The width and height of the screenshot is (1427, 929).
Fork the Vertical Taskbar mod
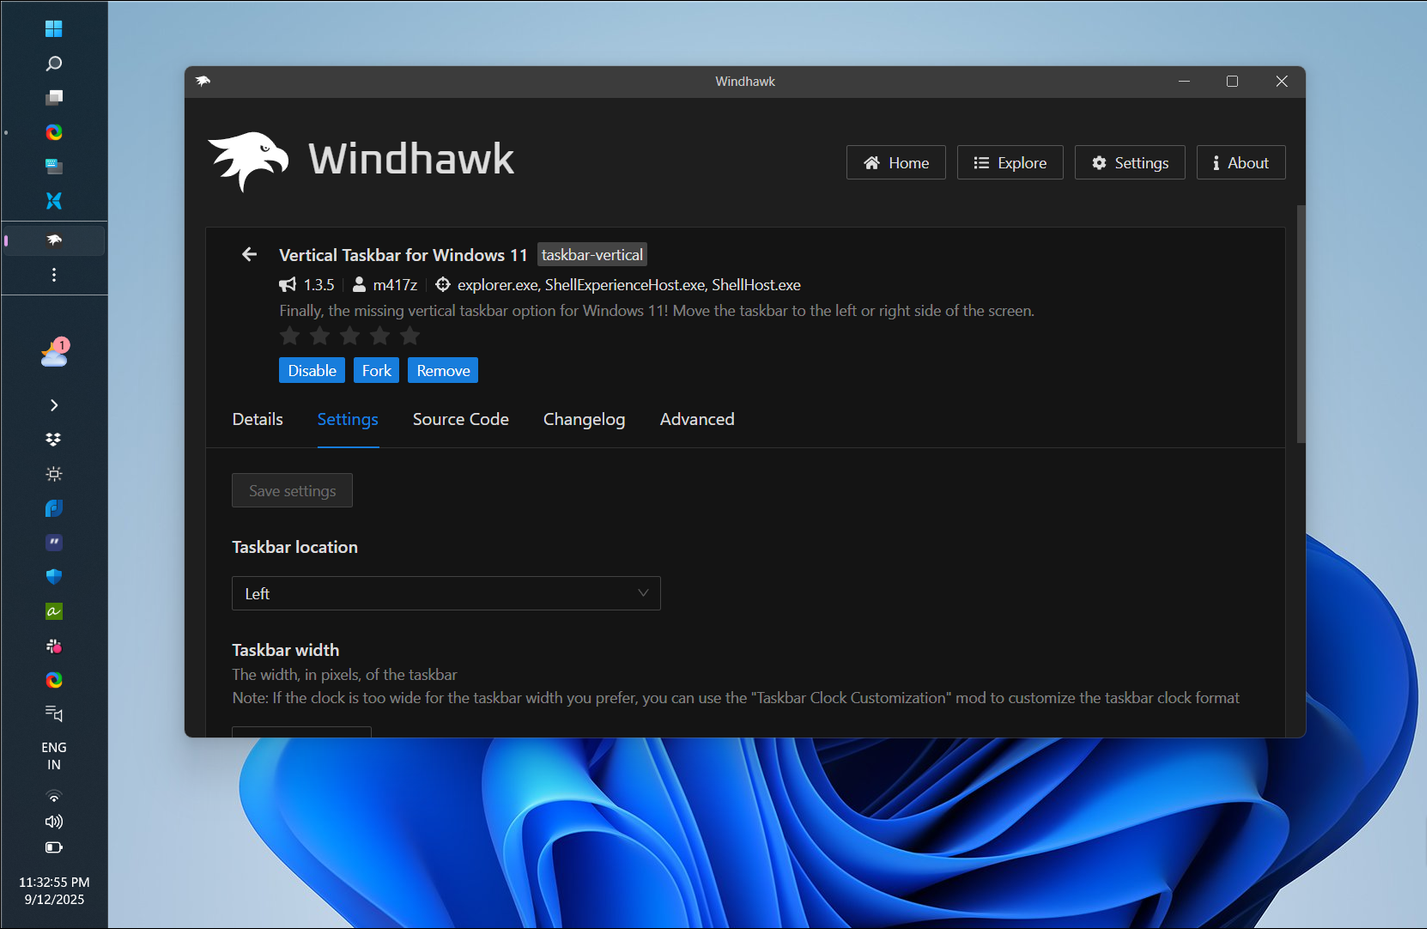[x=376, y=370]
